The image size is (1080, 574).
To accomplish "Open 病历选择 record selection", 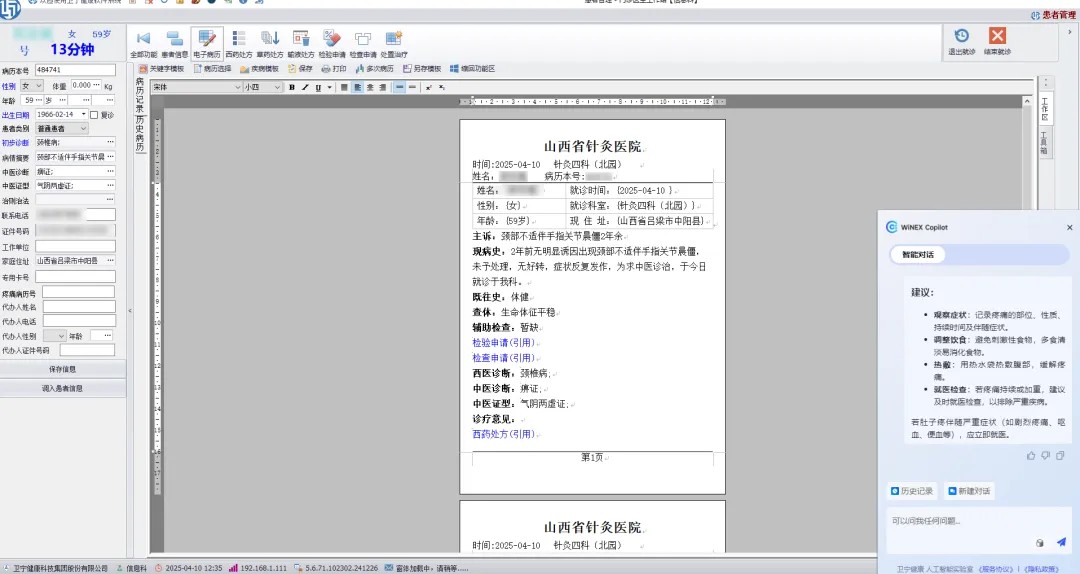I will tap(212, 69).
